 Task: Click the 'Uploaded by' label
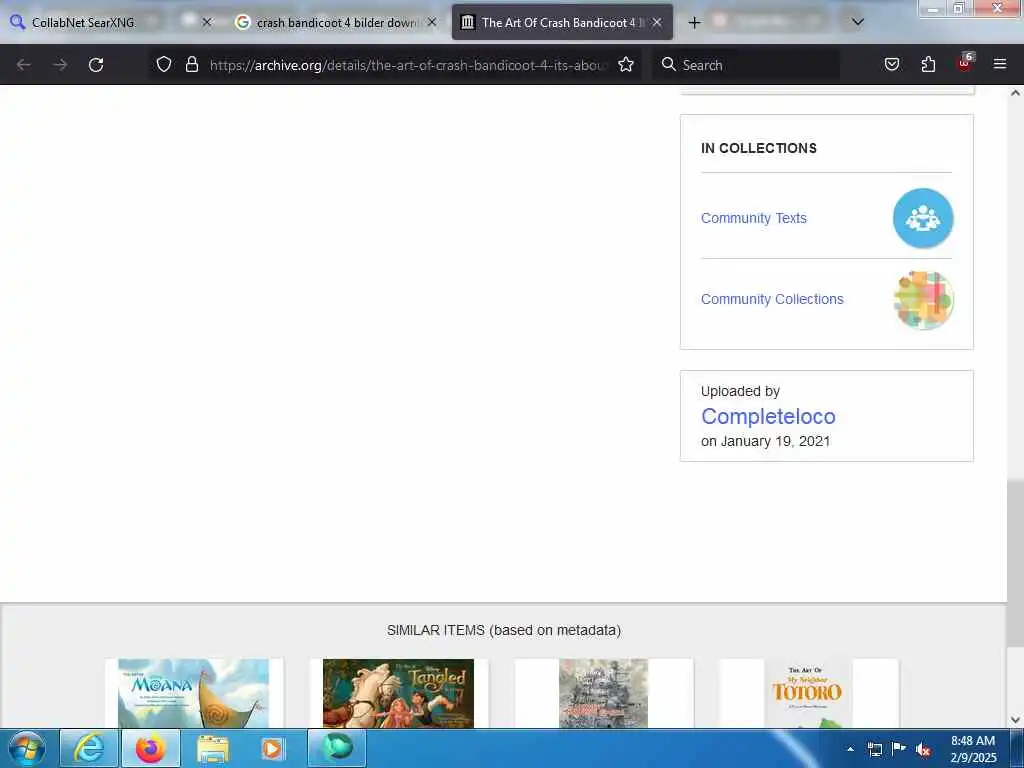[740, 391]
